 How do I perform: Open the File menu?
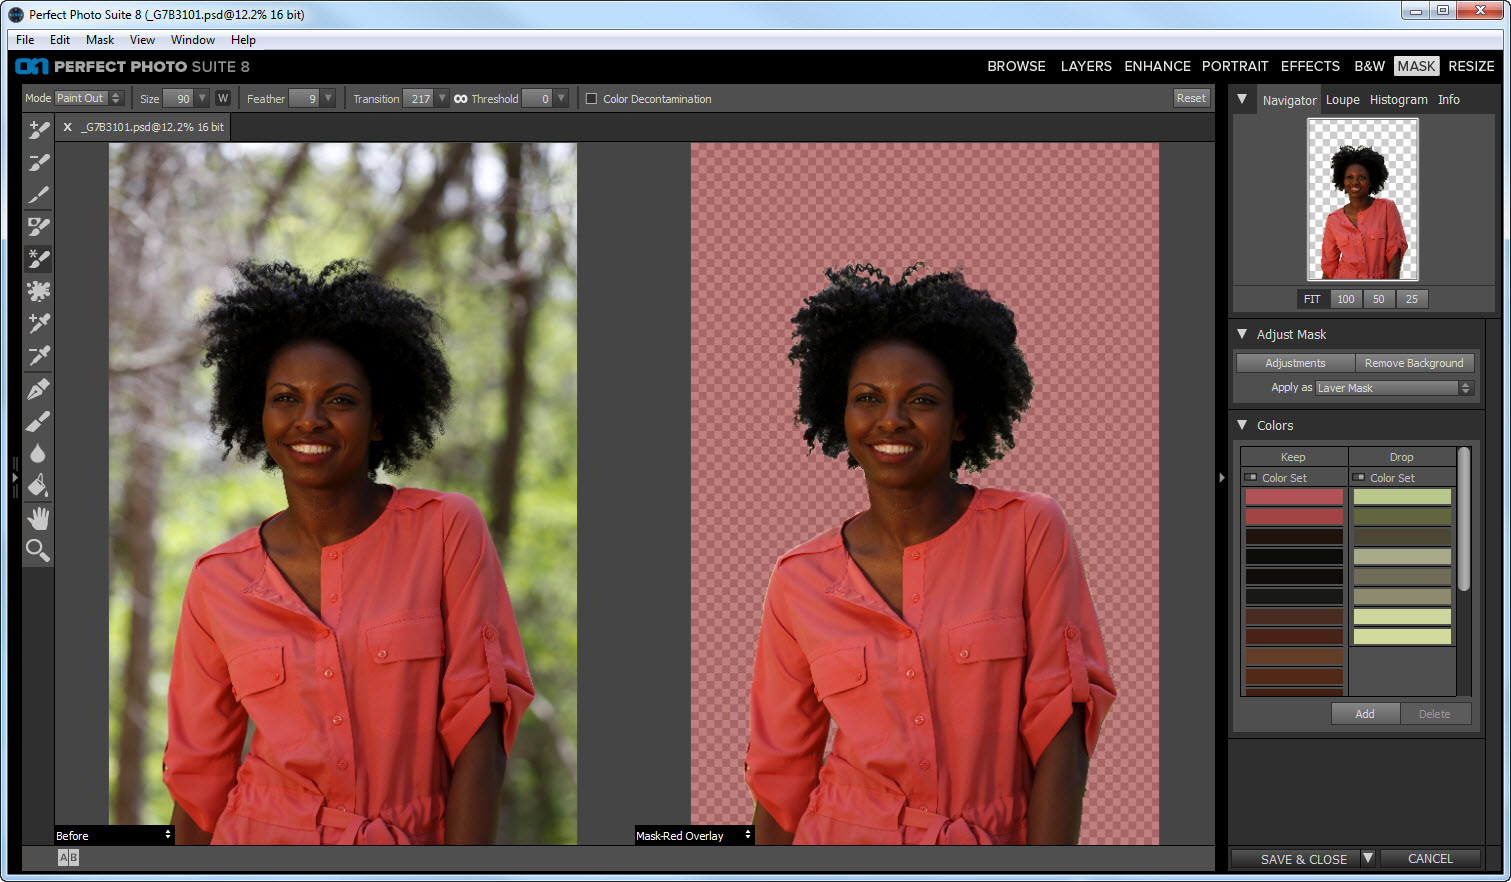[x=25, y=40]
